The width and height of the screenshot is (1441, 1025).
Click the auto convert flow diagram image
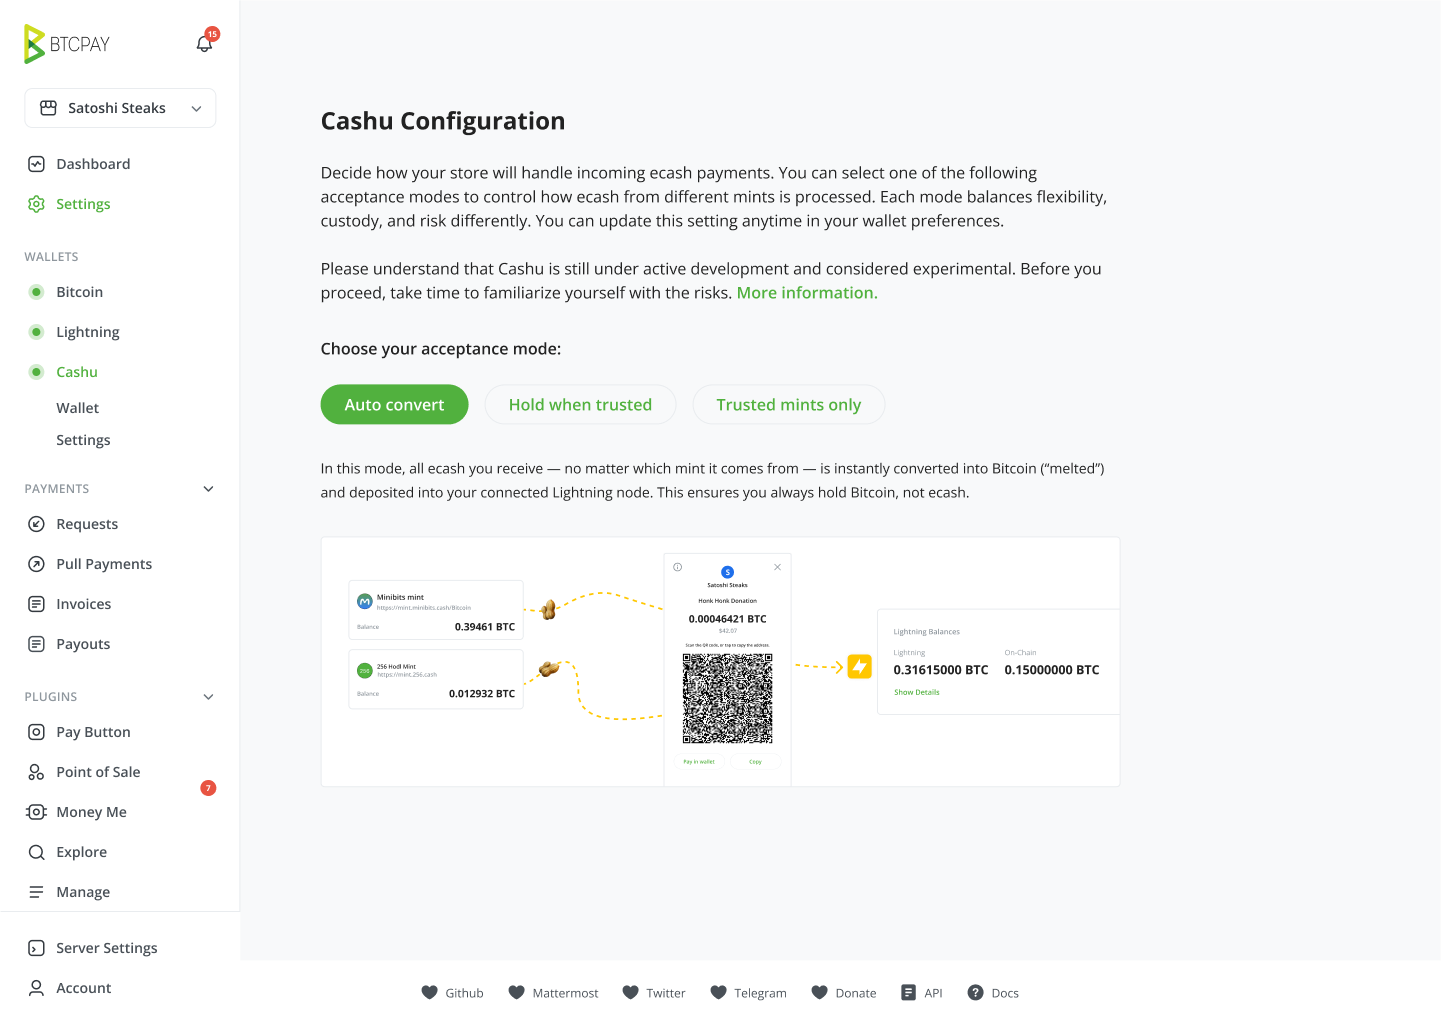click(720, 662)
